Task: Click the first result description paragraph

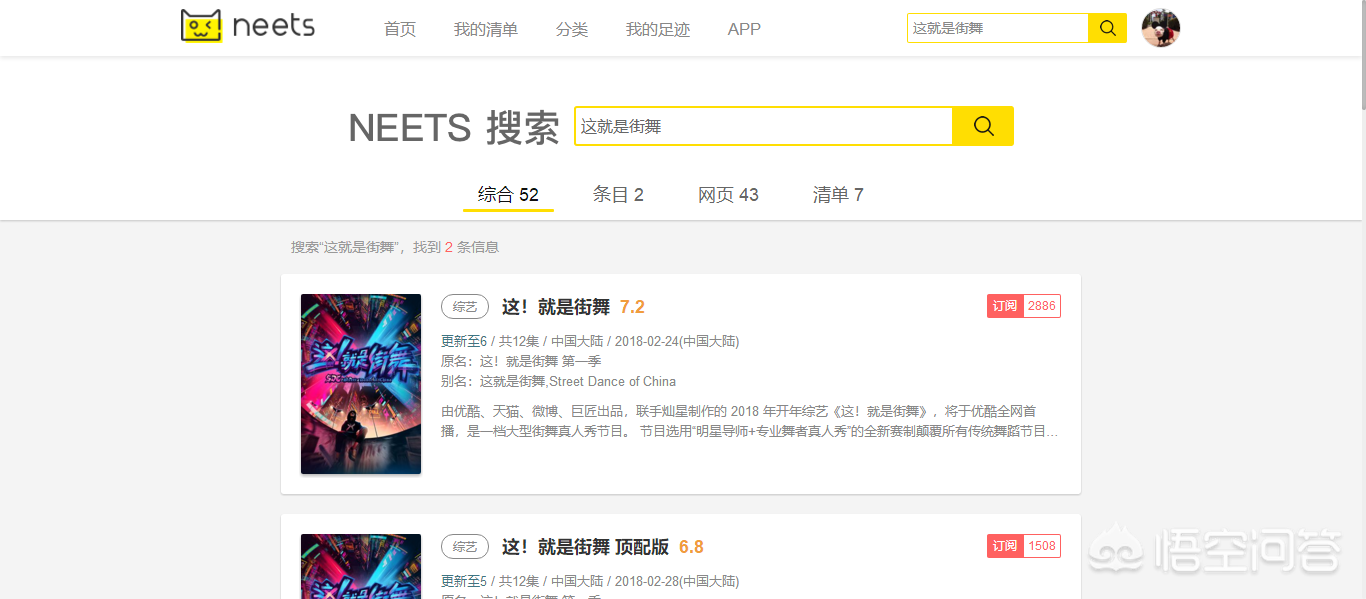Action: click(x=750, y=421)
